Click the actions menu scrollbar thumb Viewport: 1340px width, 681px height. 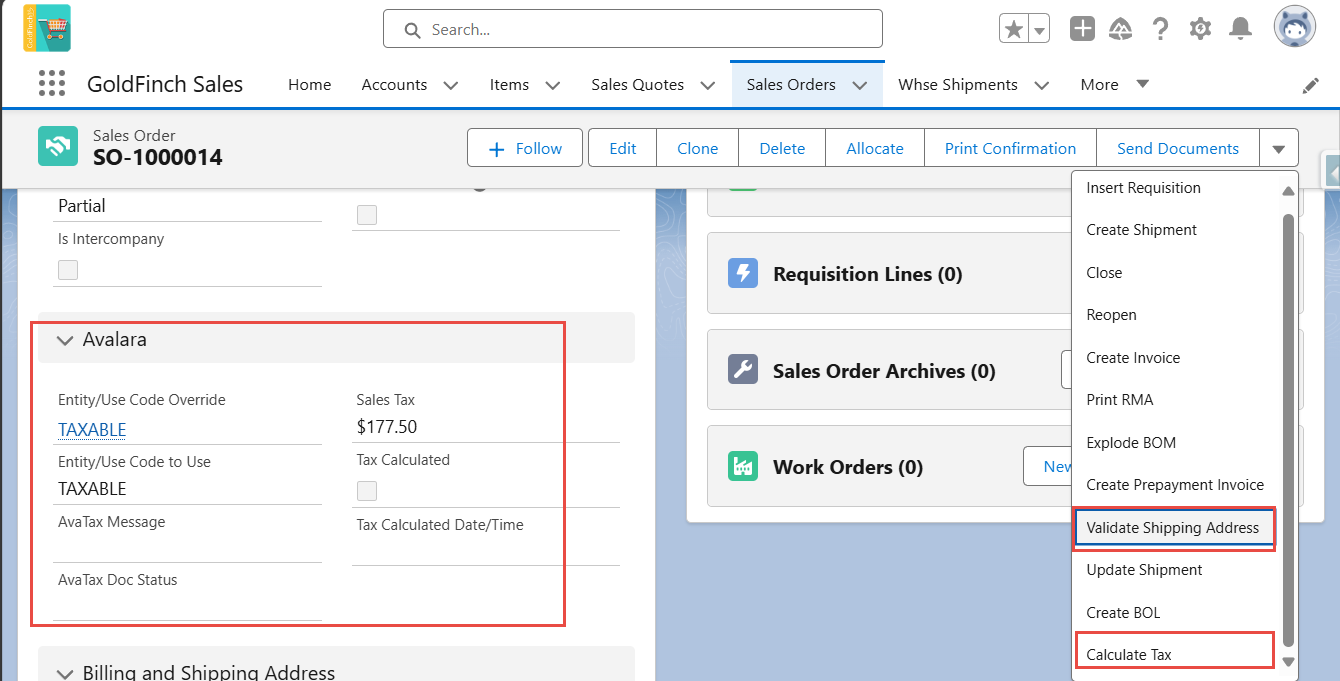click(x=1288, y=429)
